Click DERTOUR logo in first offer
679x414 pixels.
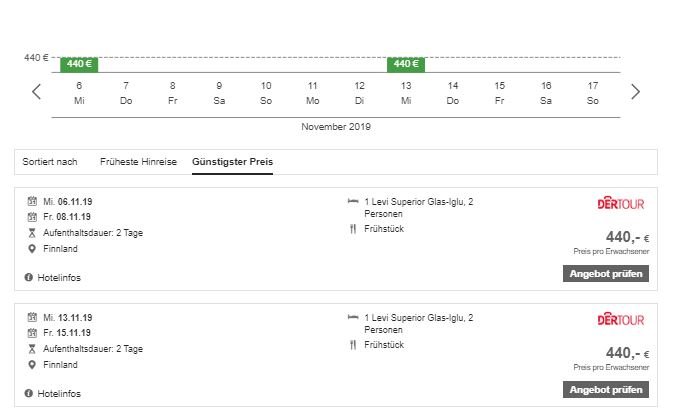pos(621,203)
